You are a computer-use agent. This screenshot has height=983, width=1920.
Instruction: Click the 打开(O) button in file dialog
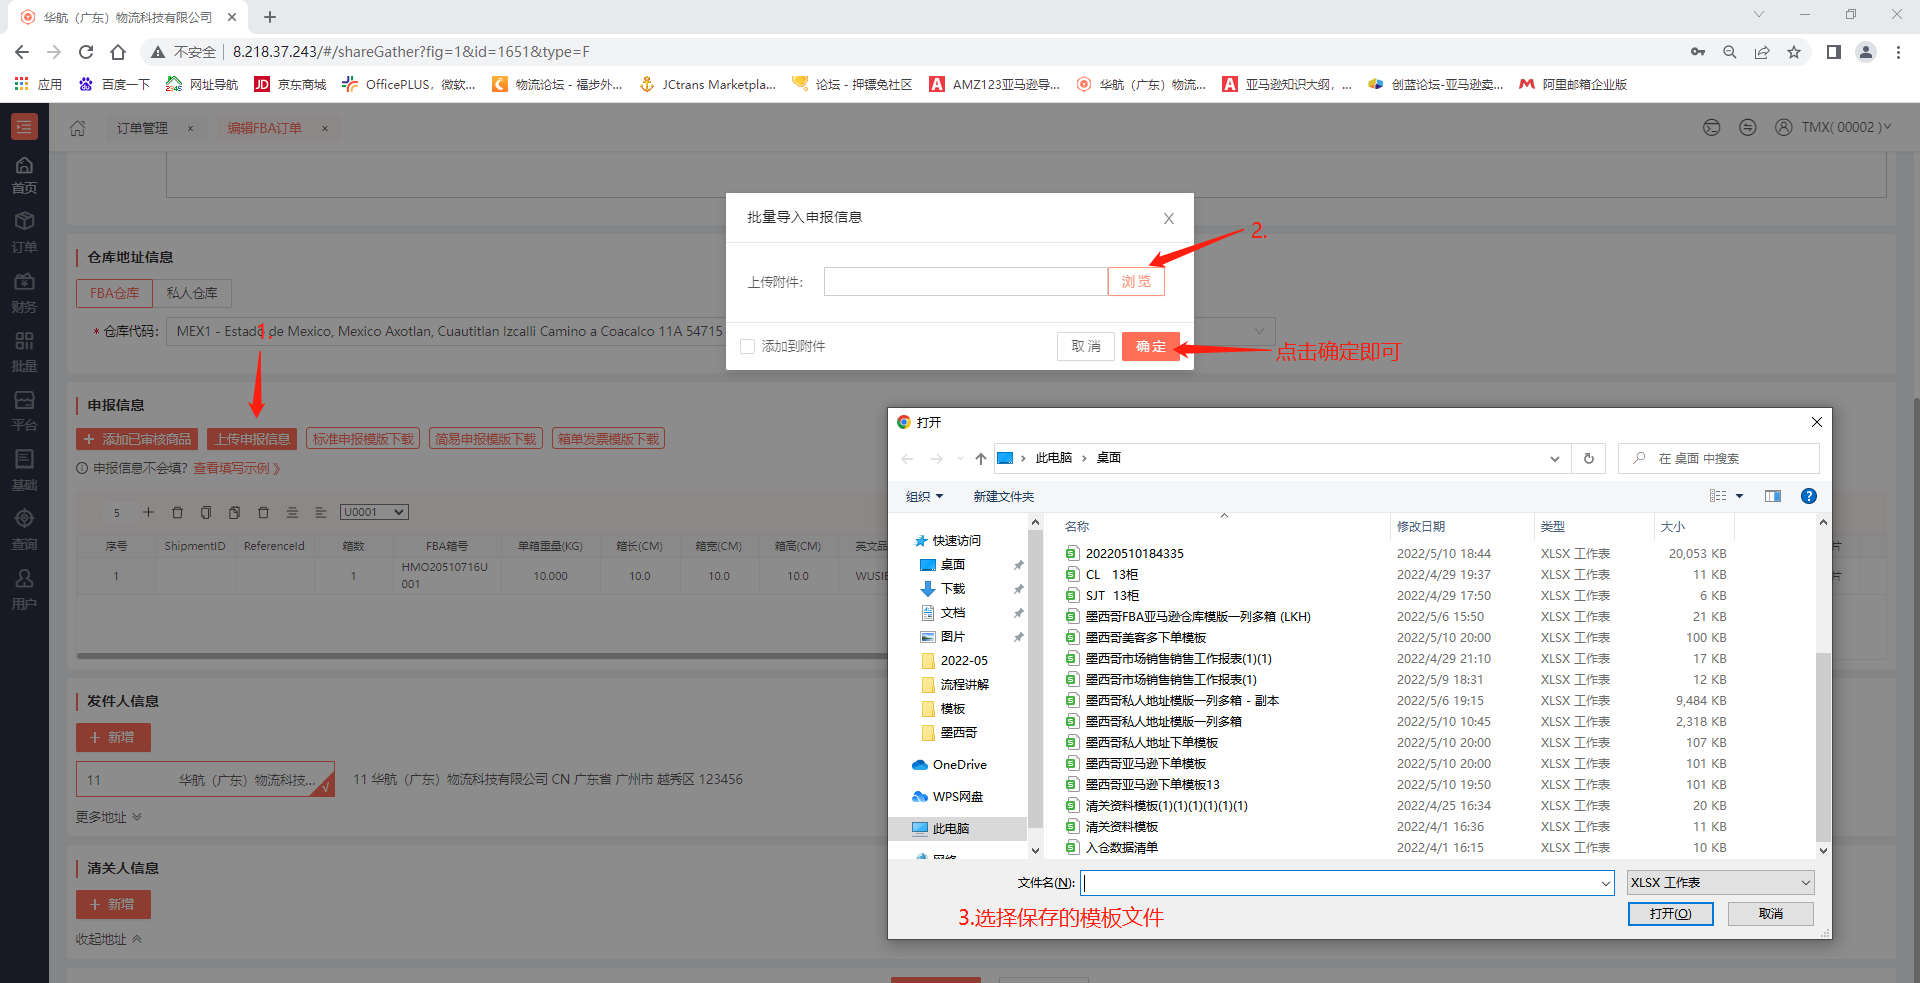click(1670, 914)
